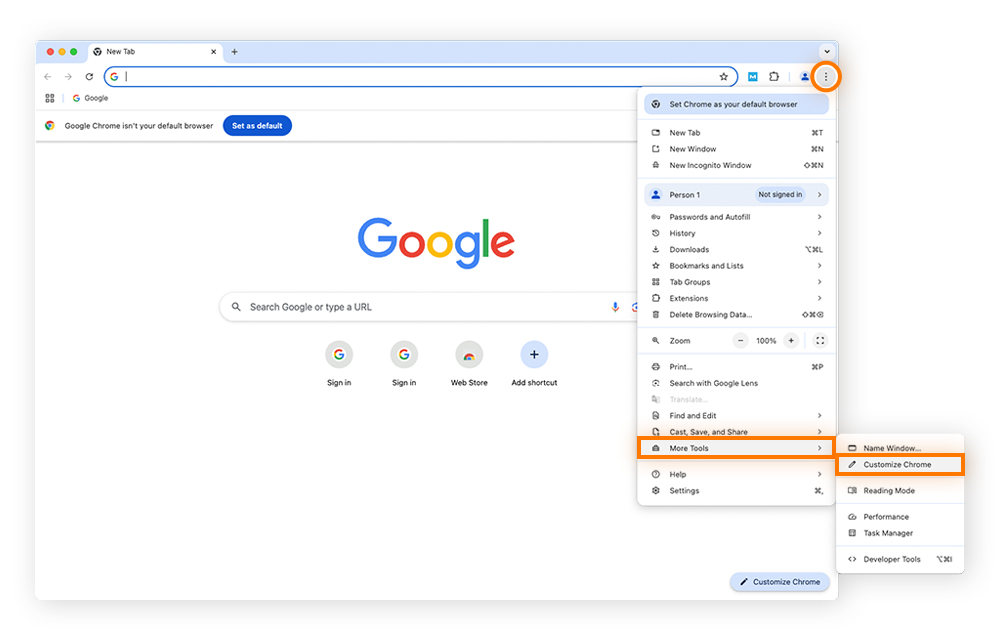Select Print from the menu

click(x=736, y=367)
